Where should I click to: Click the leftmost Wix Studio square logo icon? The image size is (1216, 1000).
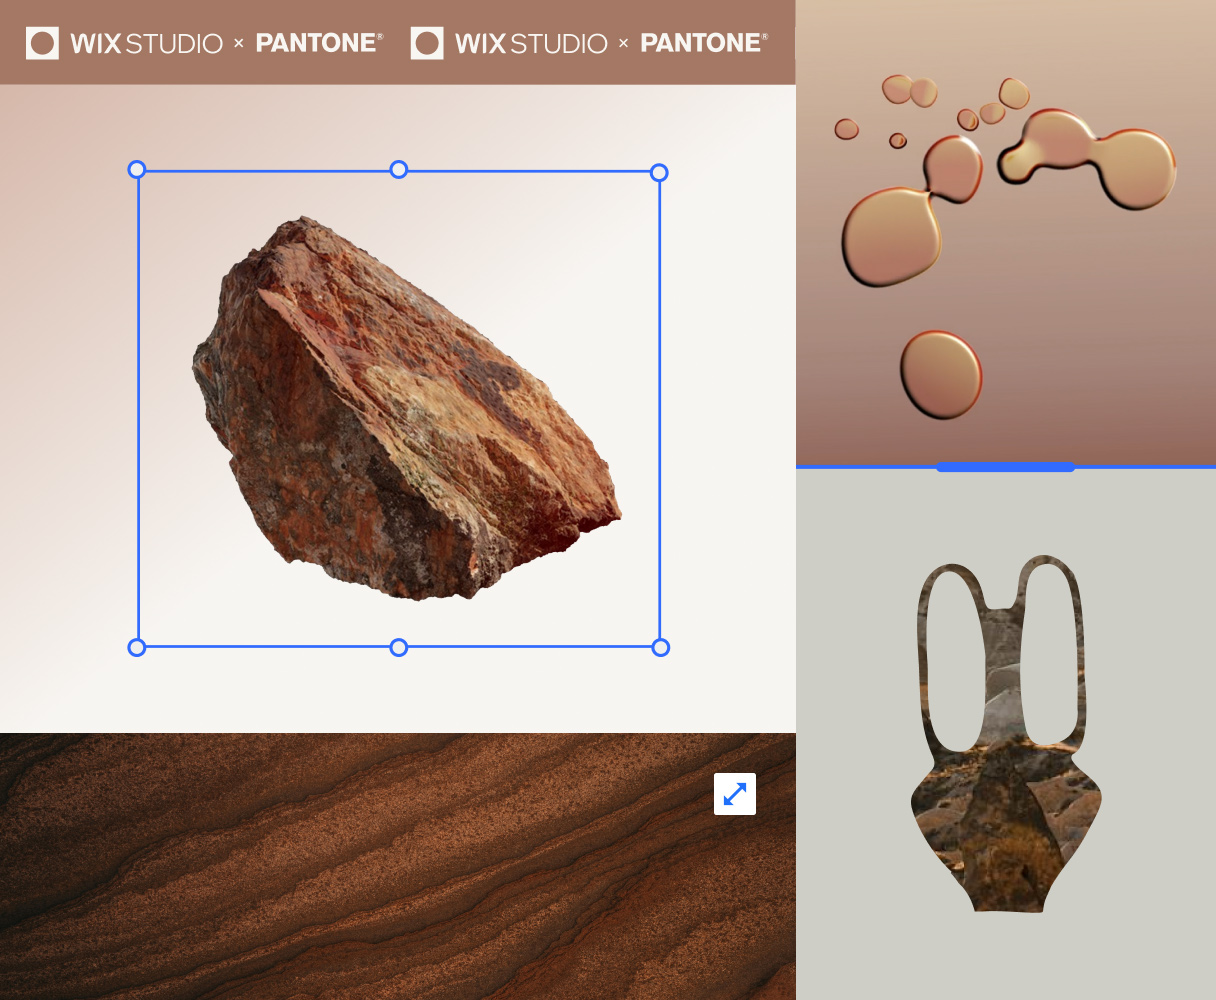(42, 43)
